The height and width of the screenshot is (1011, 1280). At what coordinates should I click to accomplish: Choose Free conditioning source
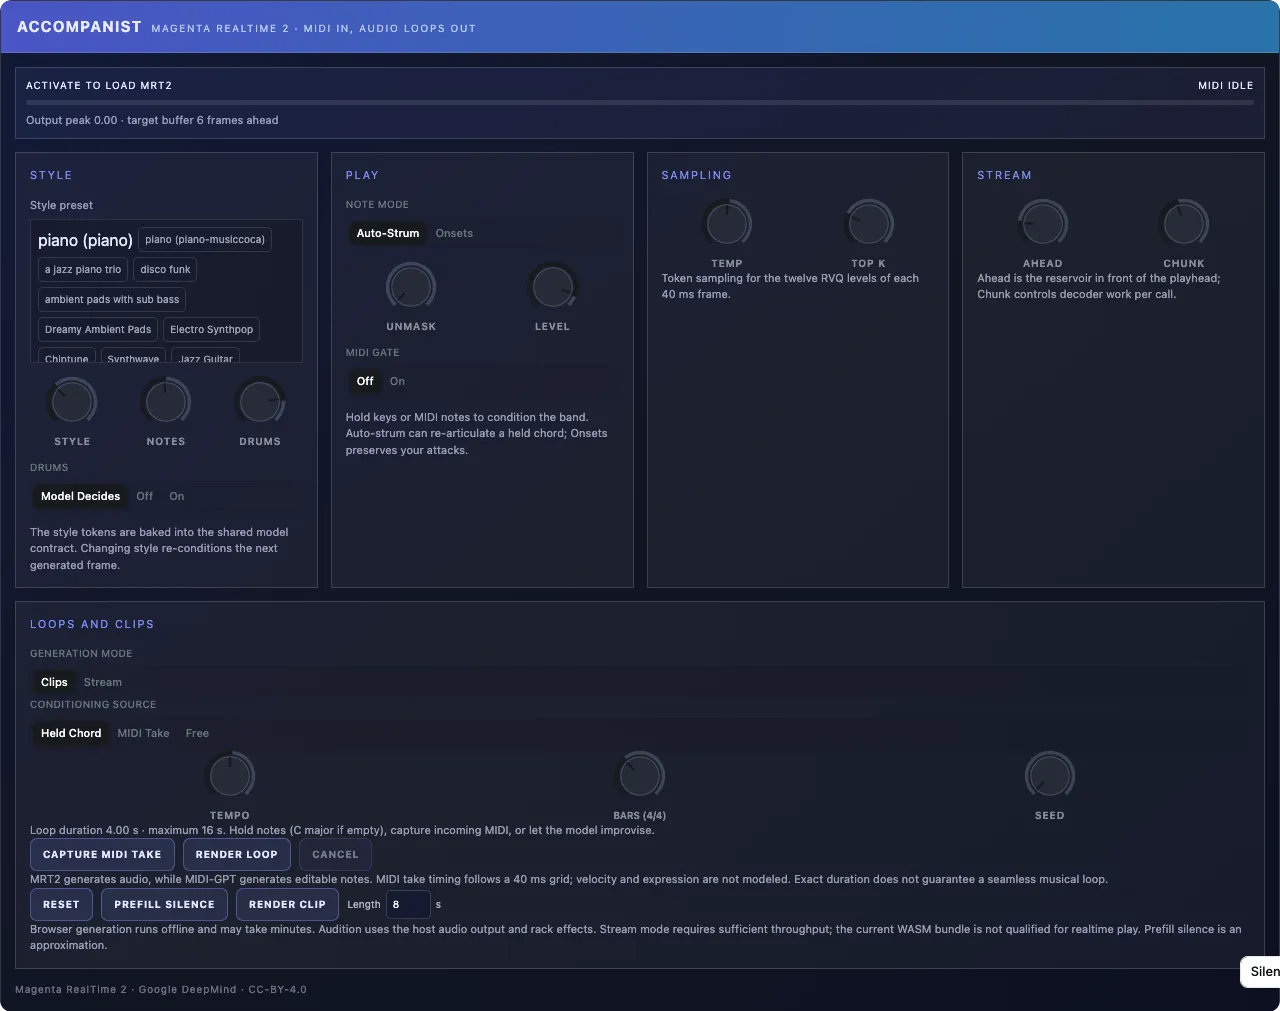197,733
